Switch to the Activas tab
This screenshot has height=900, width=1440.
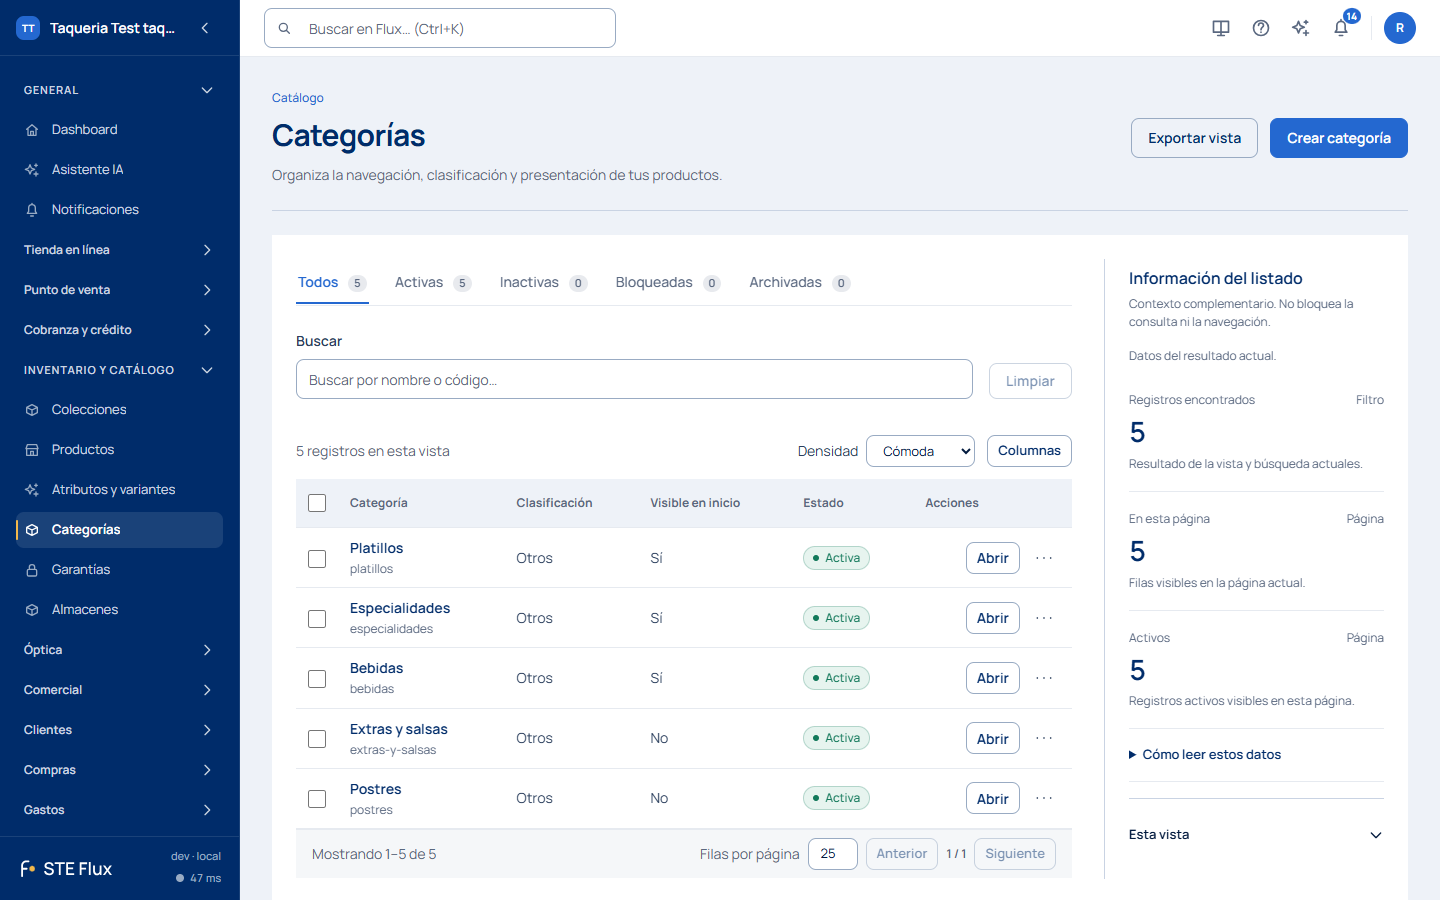coord(433,283)
